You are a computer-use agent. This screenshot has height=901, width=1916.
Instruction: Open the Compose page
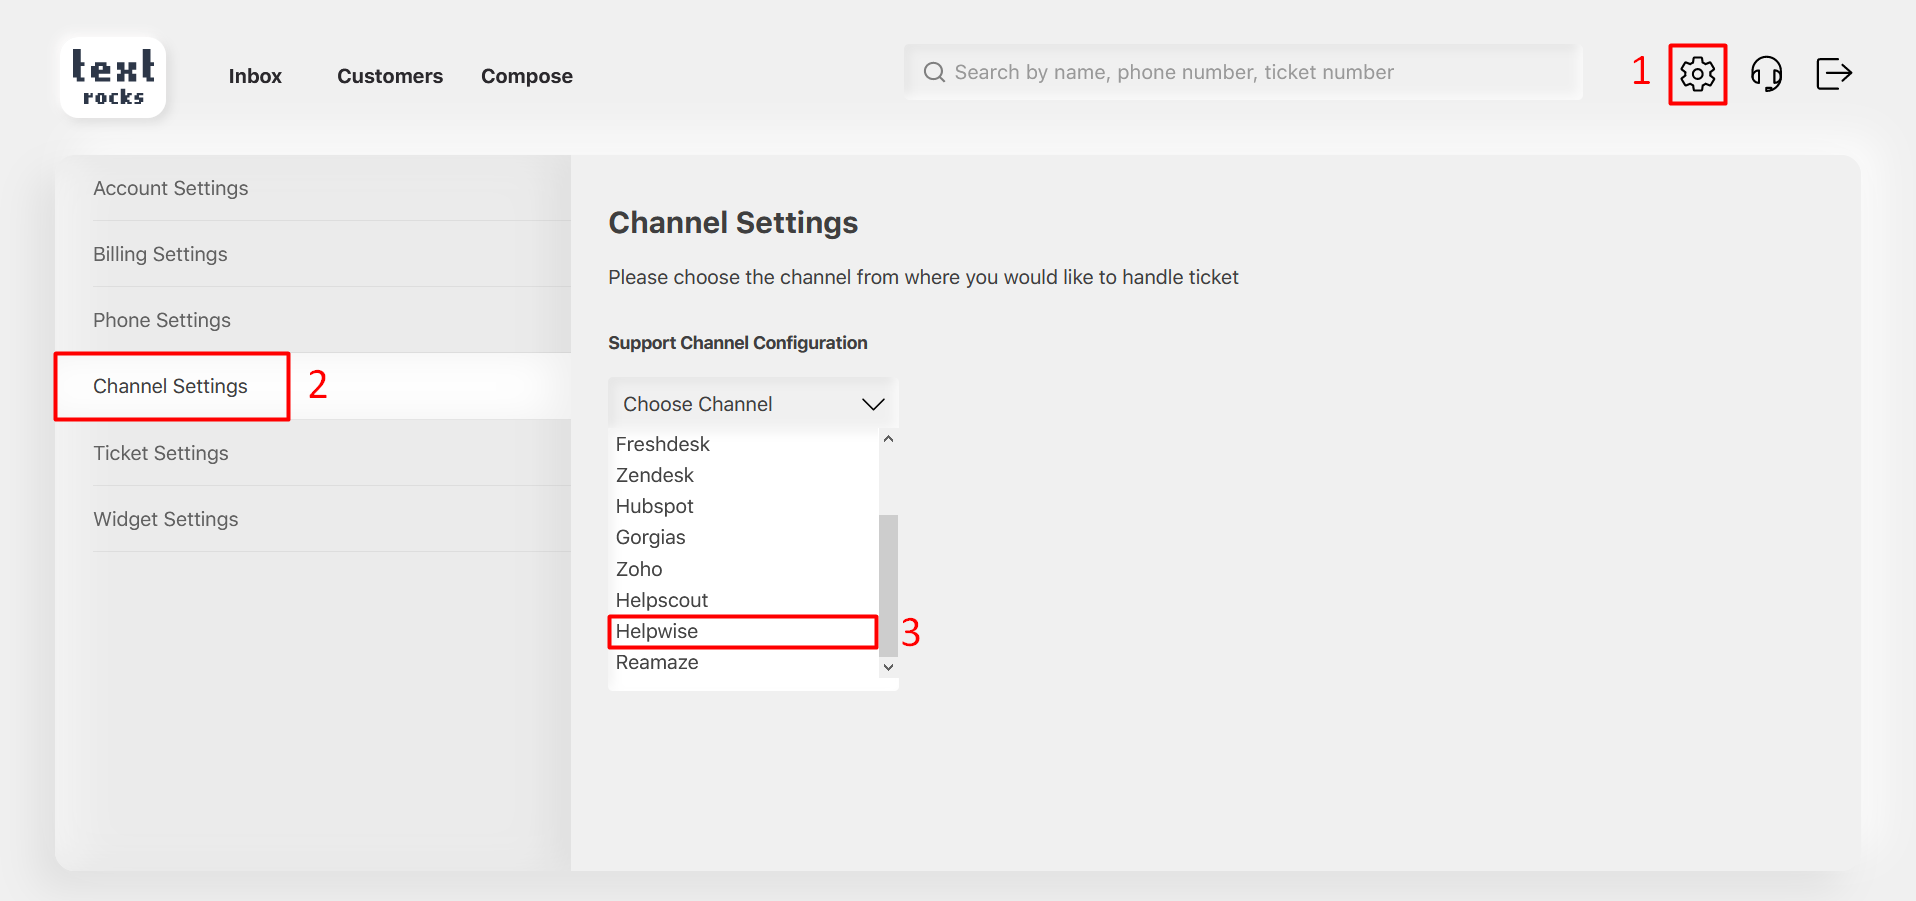526,76
